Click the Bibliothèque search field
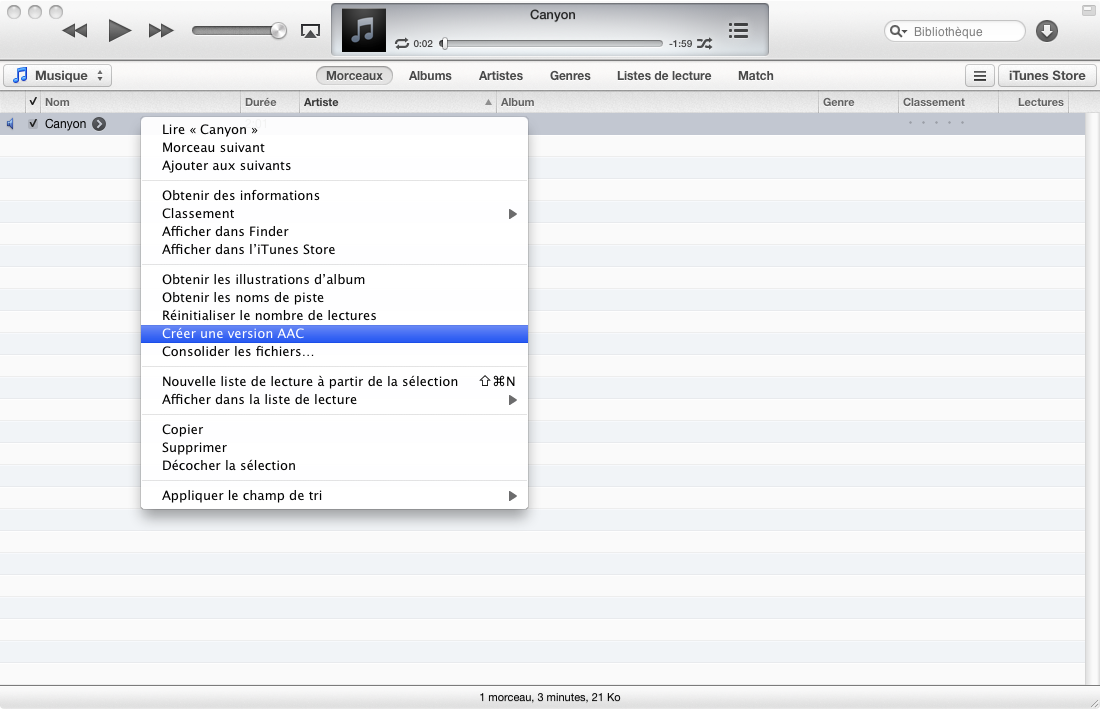The image size is (1100, 709). point(955,32)
